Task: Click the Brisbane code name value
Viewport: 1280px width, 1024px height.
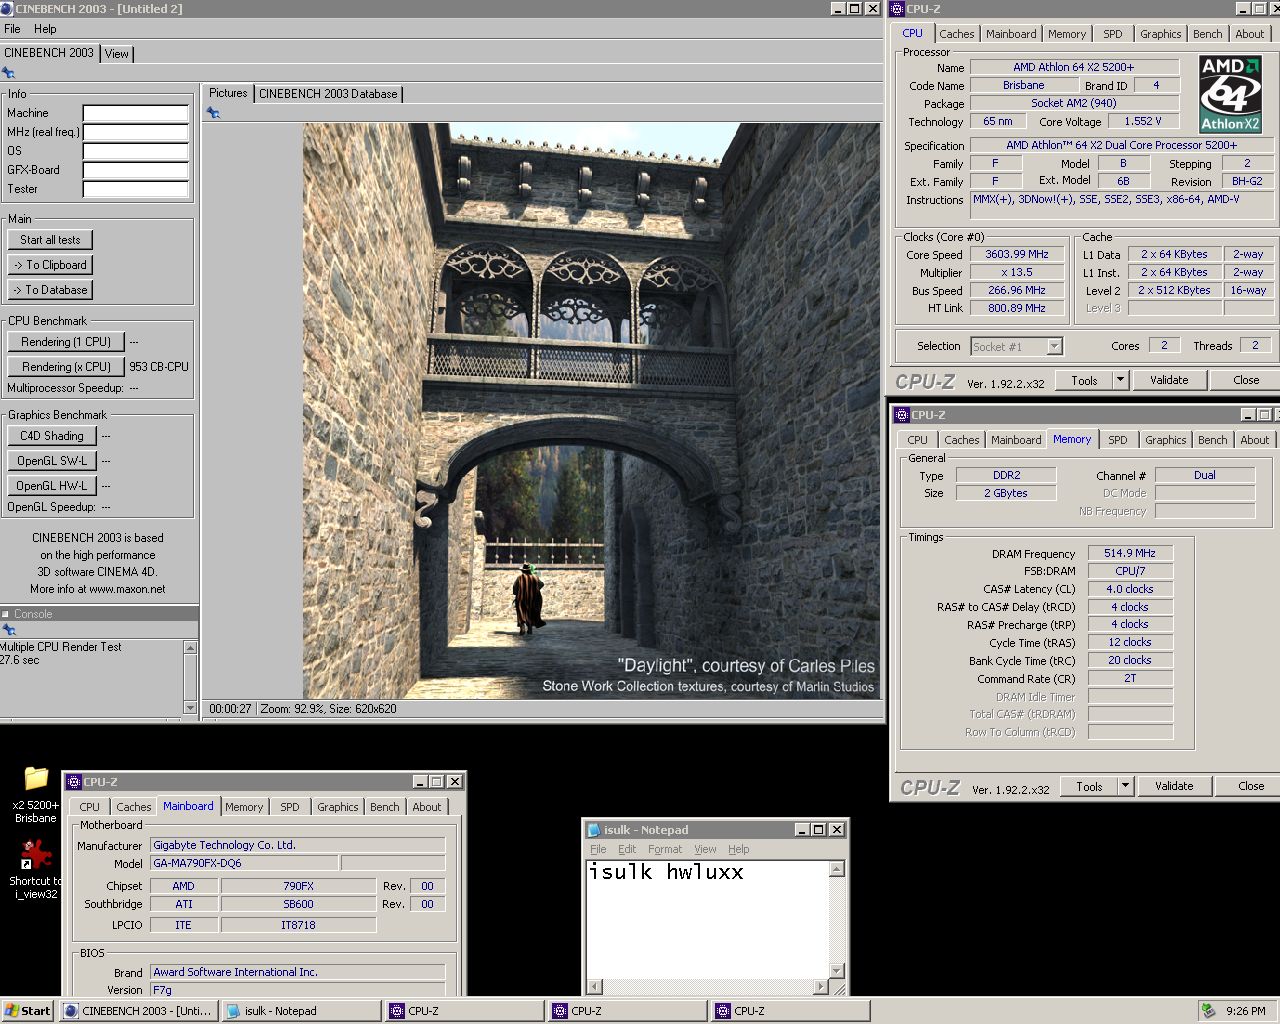Action: pos(1023,85)
